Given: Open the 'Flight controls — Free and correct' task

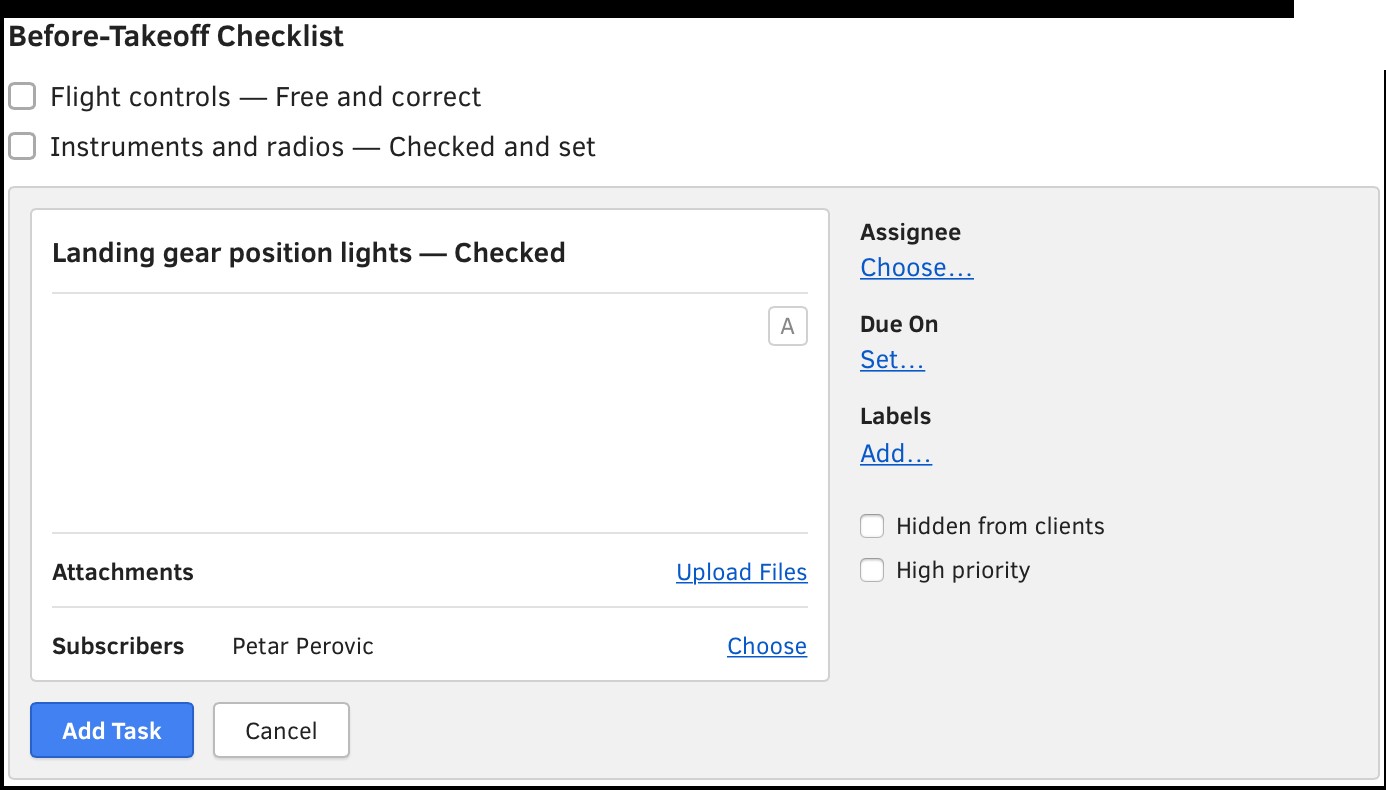Looking at the screenshot, I should click(x=265, y=97).
